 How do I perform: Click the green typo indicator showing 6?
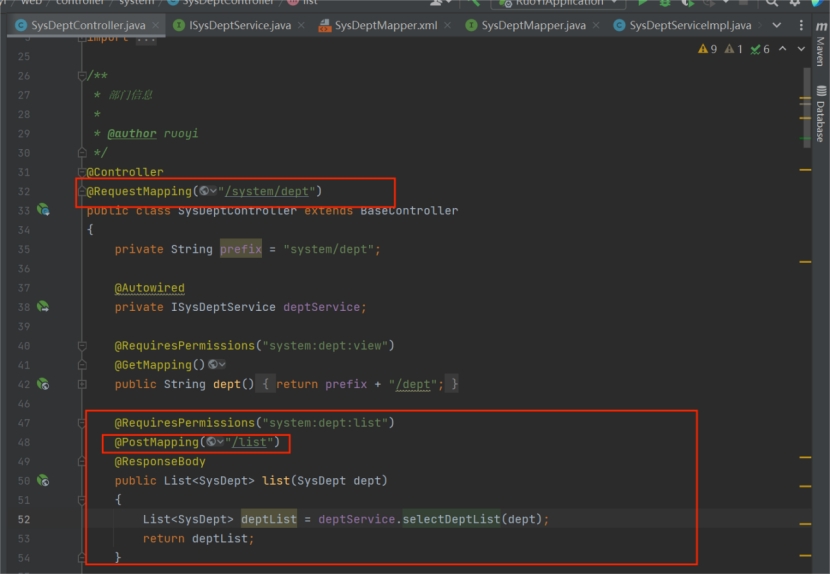[761, 49]
